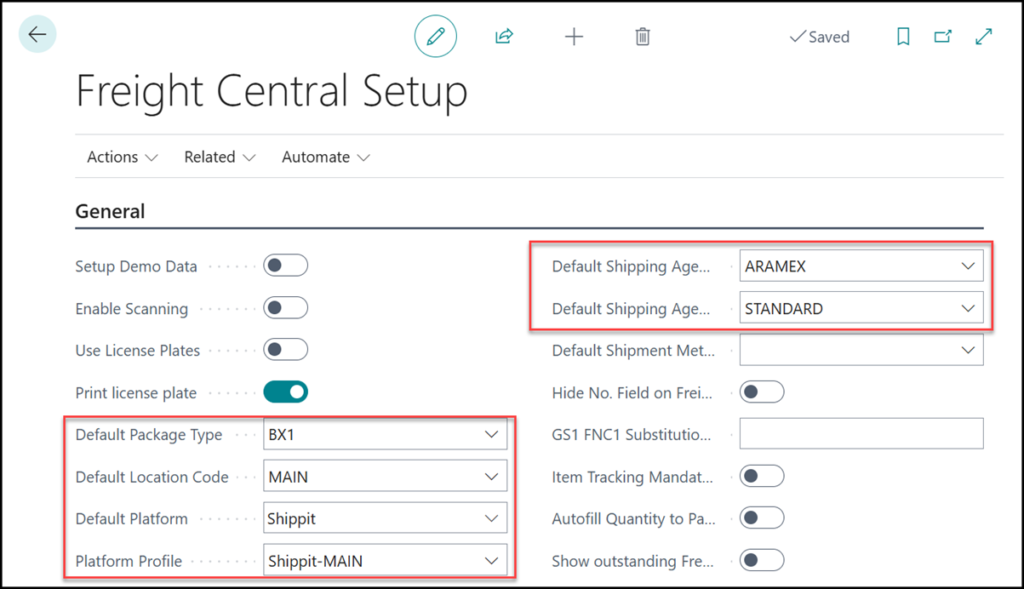The image size is (1024, 589).
Task: Enable the Setup Demo Data toggle
Action: (x=285, y=266)
